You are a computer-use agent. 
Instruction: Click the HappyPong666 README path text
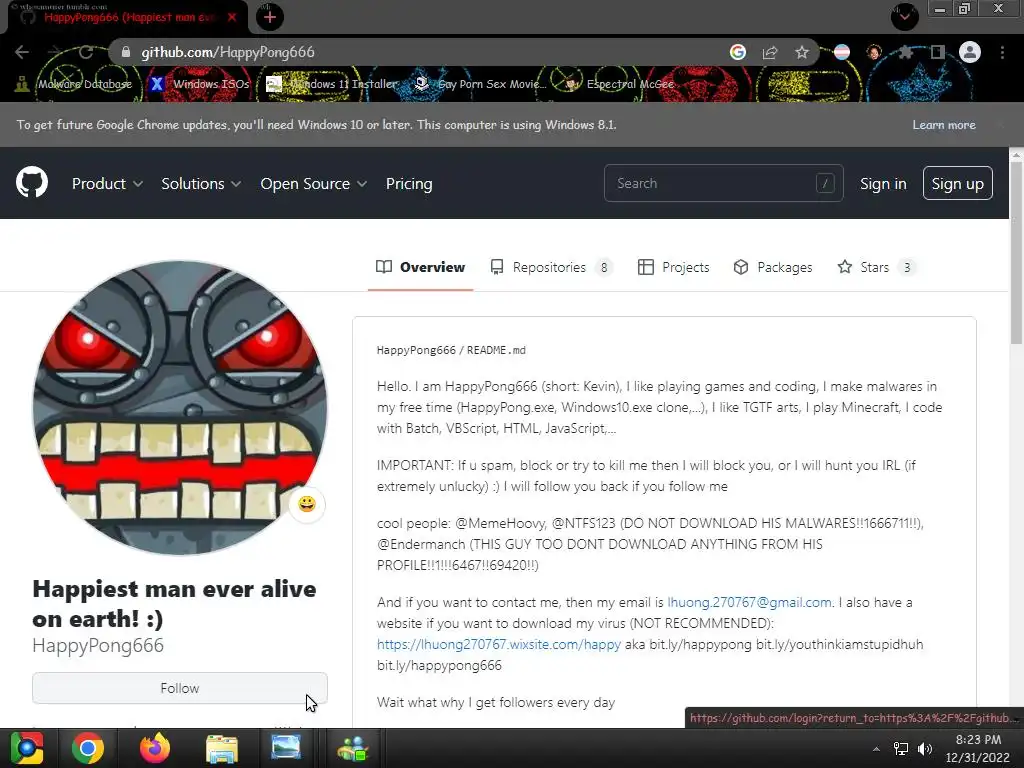(451, 350)
